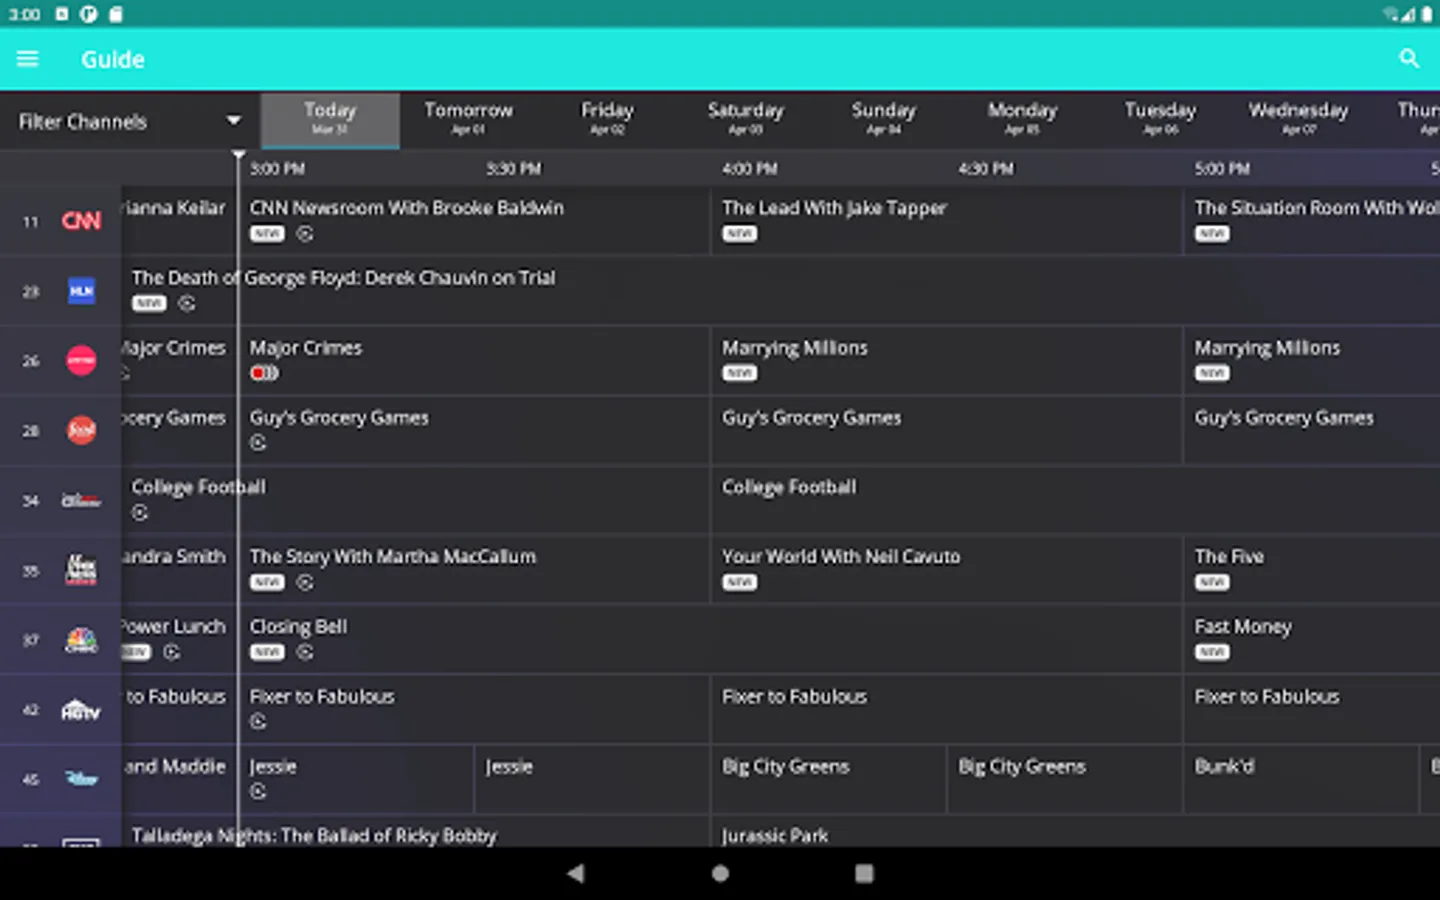Viewport: 1440px width, 900px height.
Task: Click the 4:30 PM time header
Action: (986, 169)
